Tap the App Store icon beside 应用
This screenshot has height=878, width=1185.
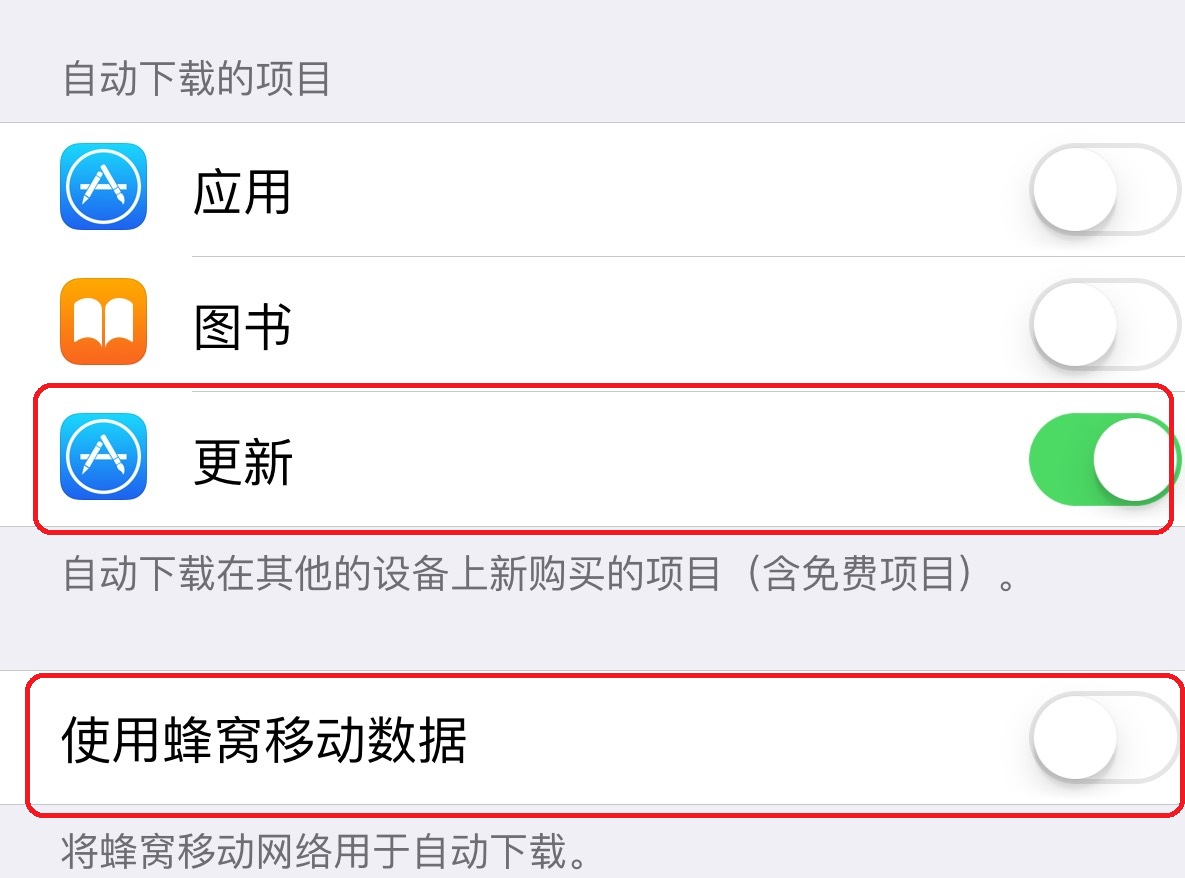click(x=104, y=187)
